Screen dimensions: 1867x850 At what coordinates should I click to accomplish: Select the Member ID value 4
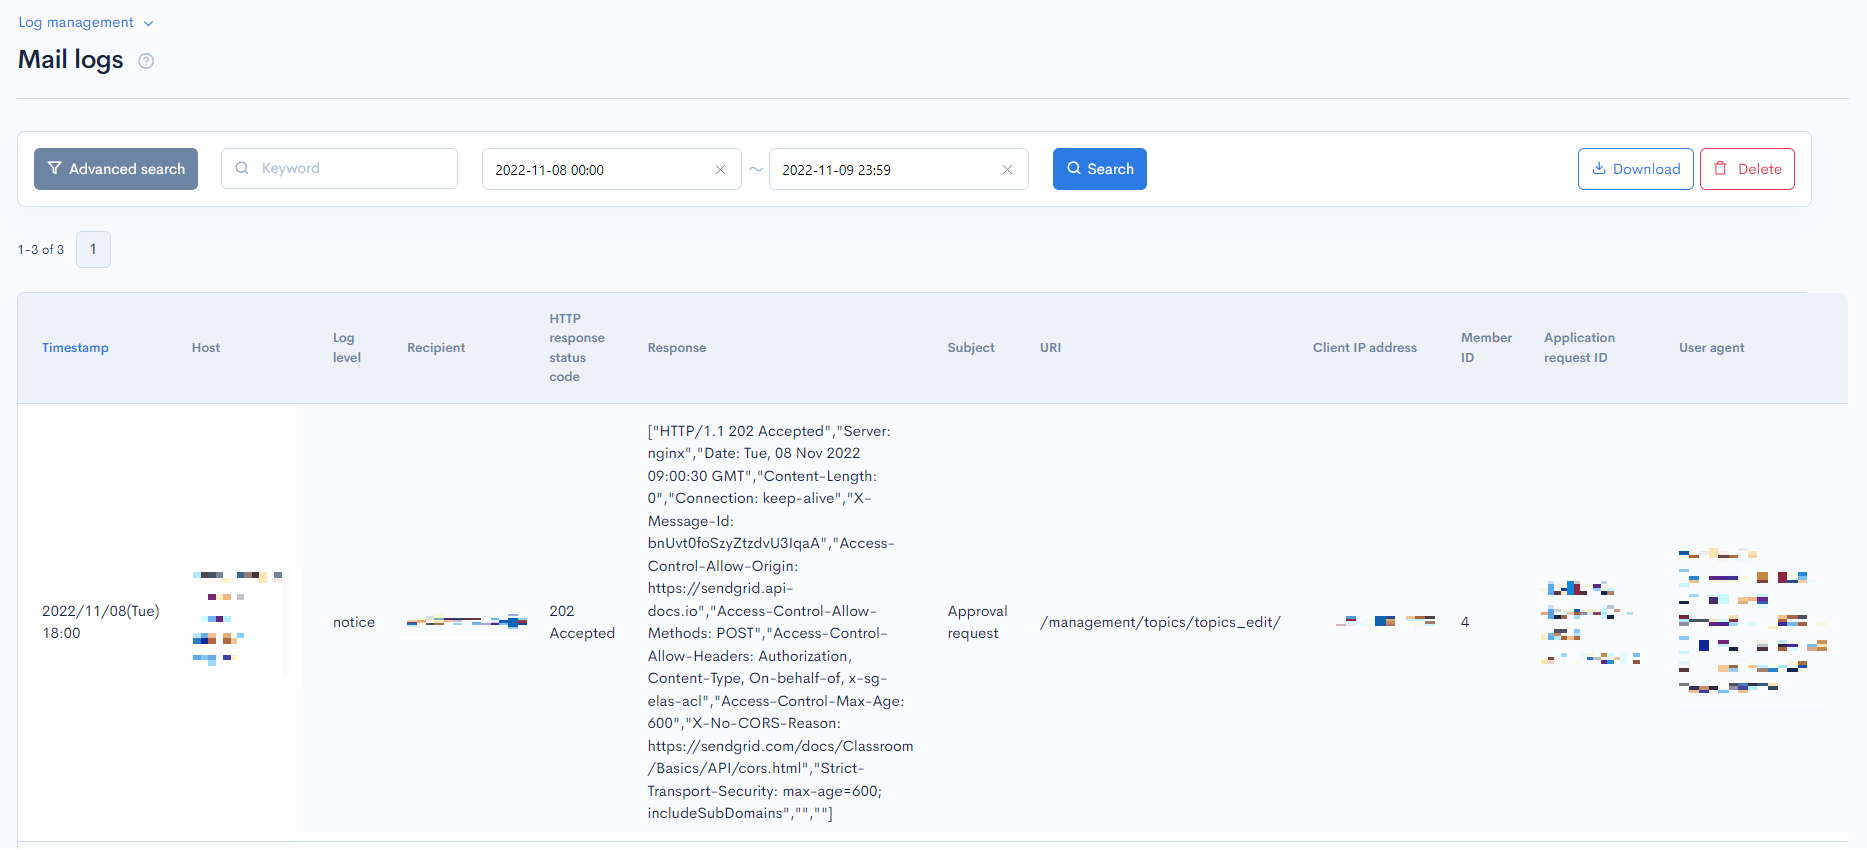[1465, 622]
